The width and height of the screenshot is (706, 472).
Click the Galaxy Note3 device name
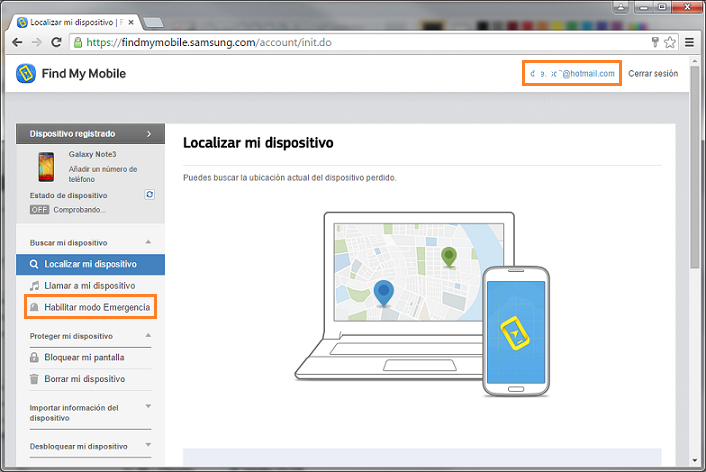92,154
